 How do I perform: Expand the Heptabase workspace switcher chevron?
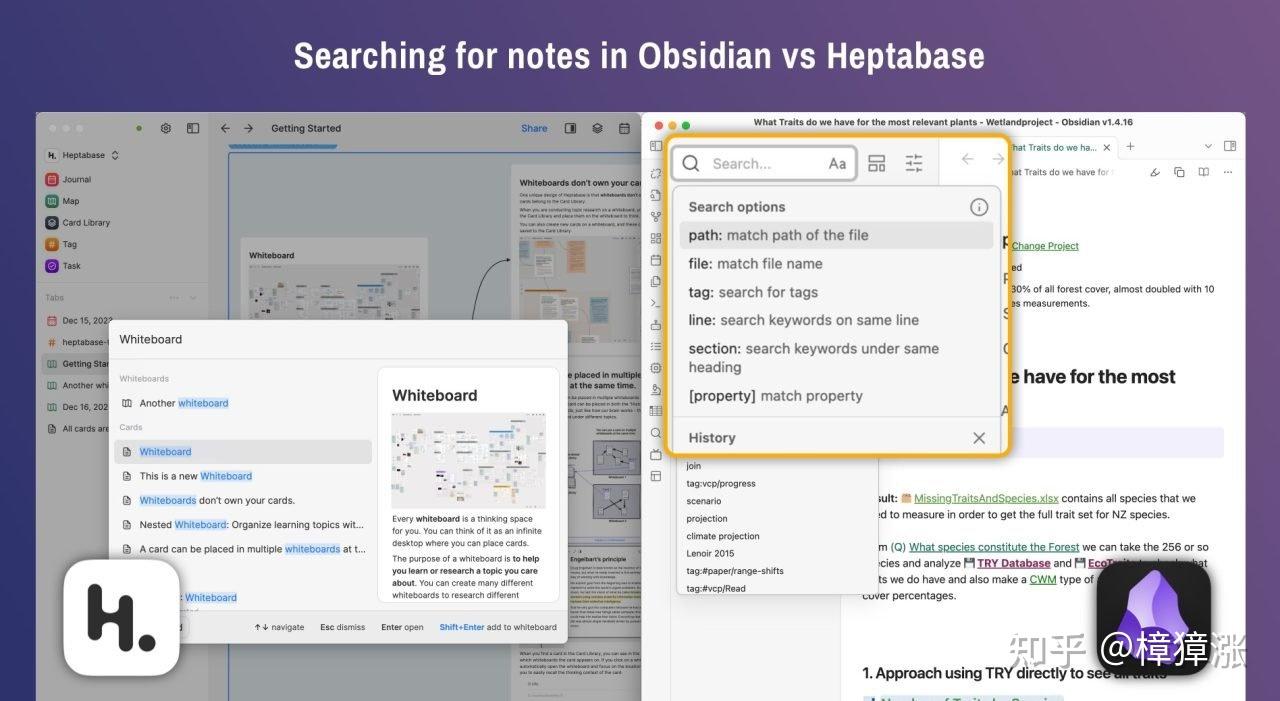(116, 156)
